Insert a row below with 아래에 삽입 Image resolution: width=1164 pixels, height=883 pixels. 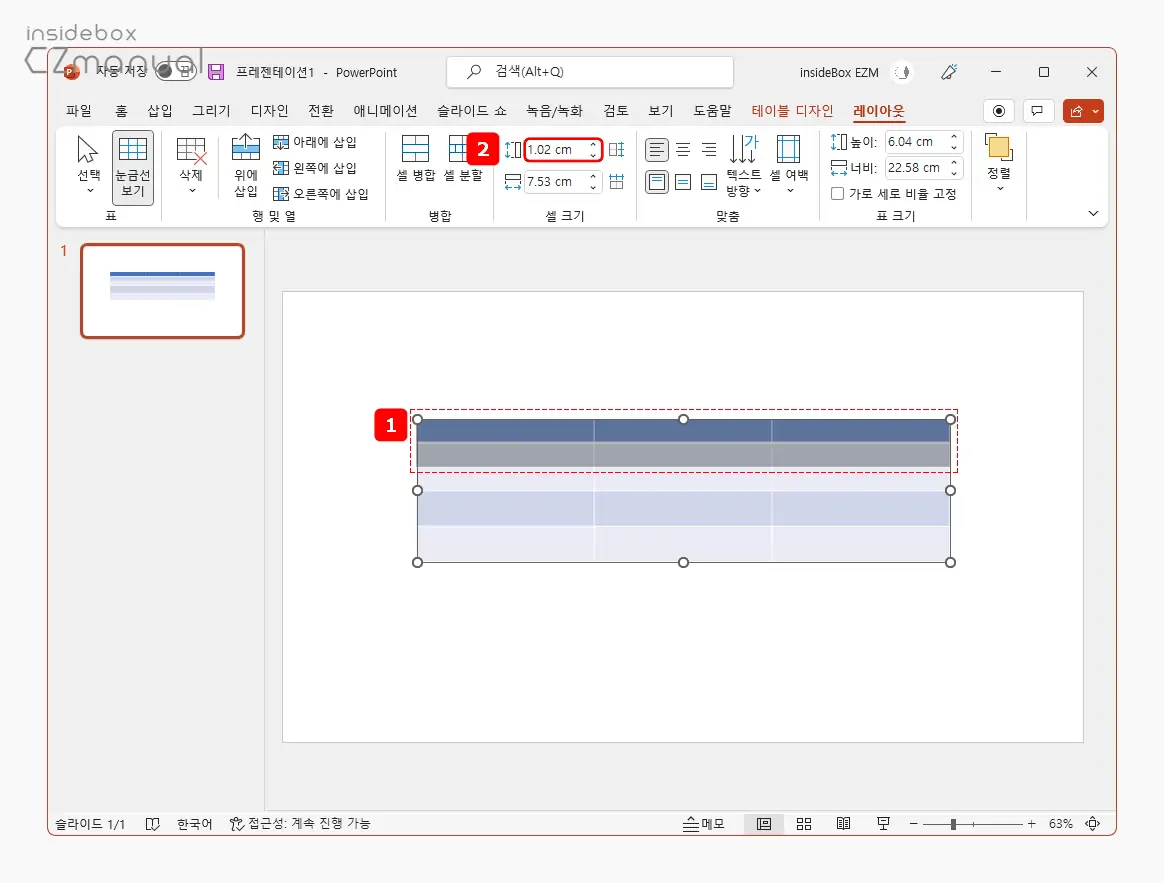click(315, 142)
